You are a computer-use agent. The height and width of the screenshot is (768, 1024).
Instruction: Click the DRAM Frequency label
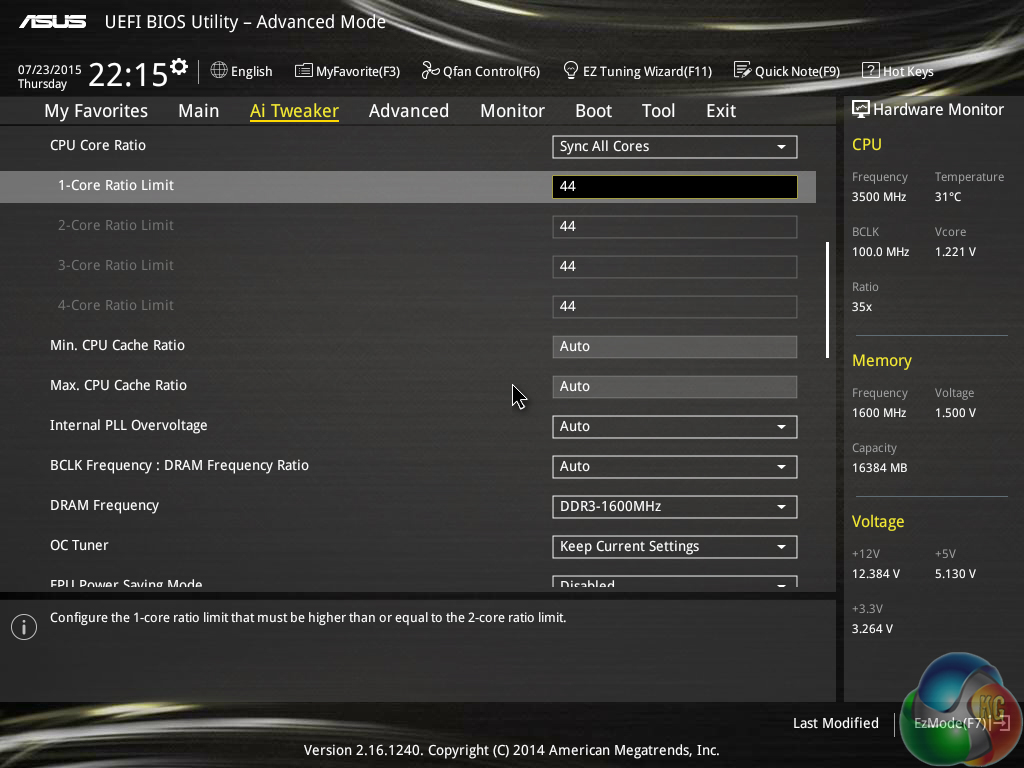point(104,505)
